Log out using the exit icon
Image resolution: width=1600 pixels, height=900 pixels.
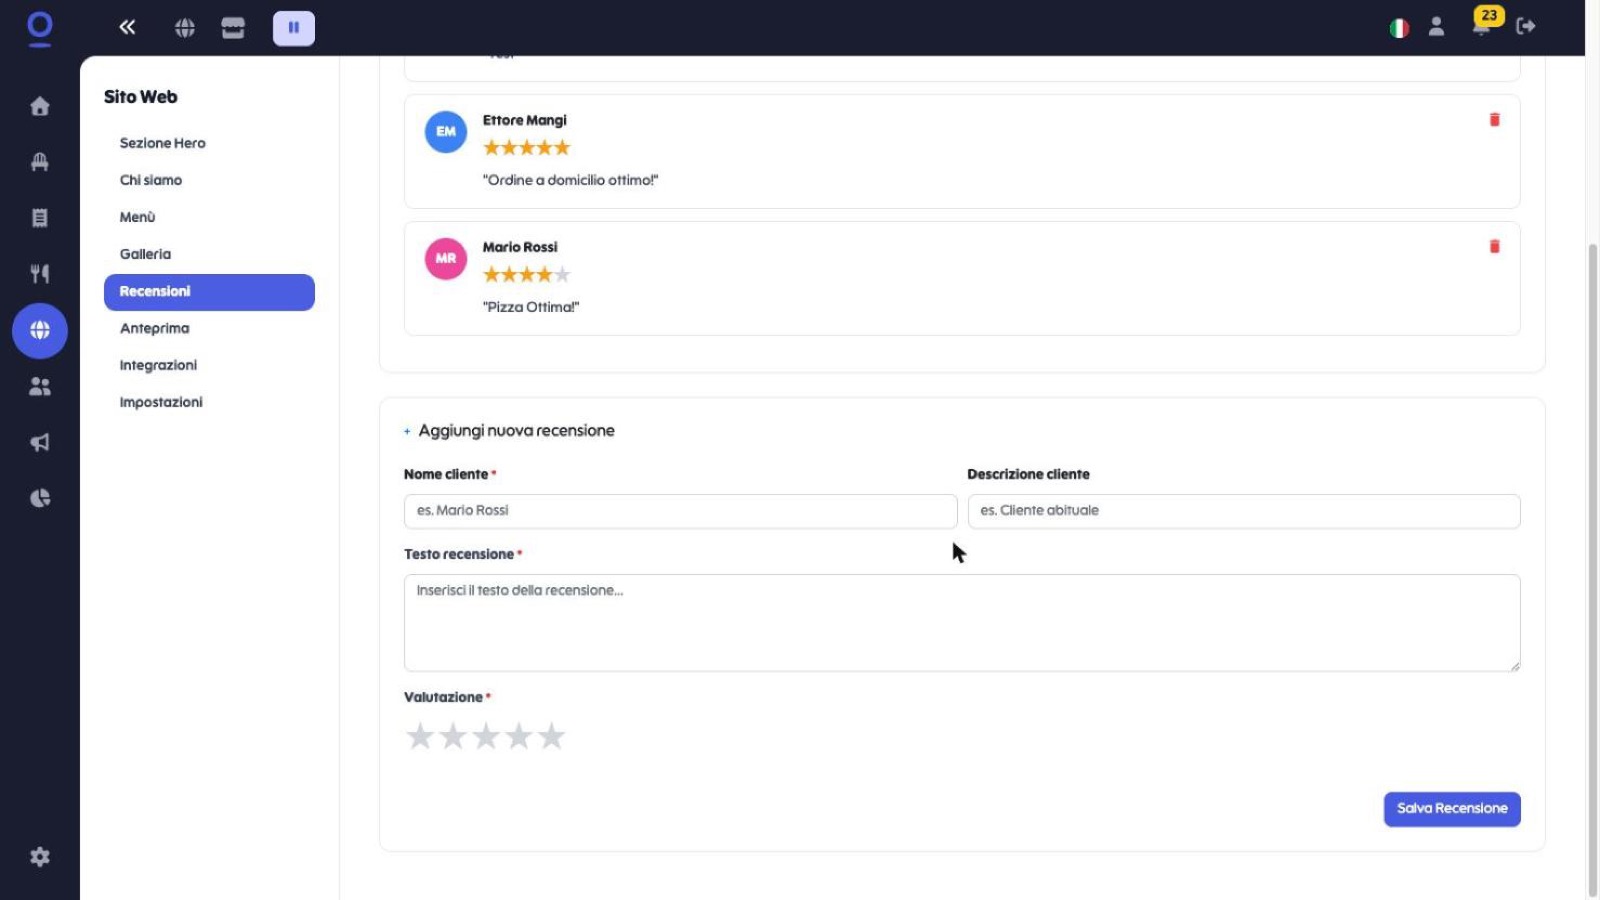click(1526, 26)
